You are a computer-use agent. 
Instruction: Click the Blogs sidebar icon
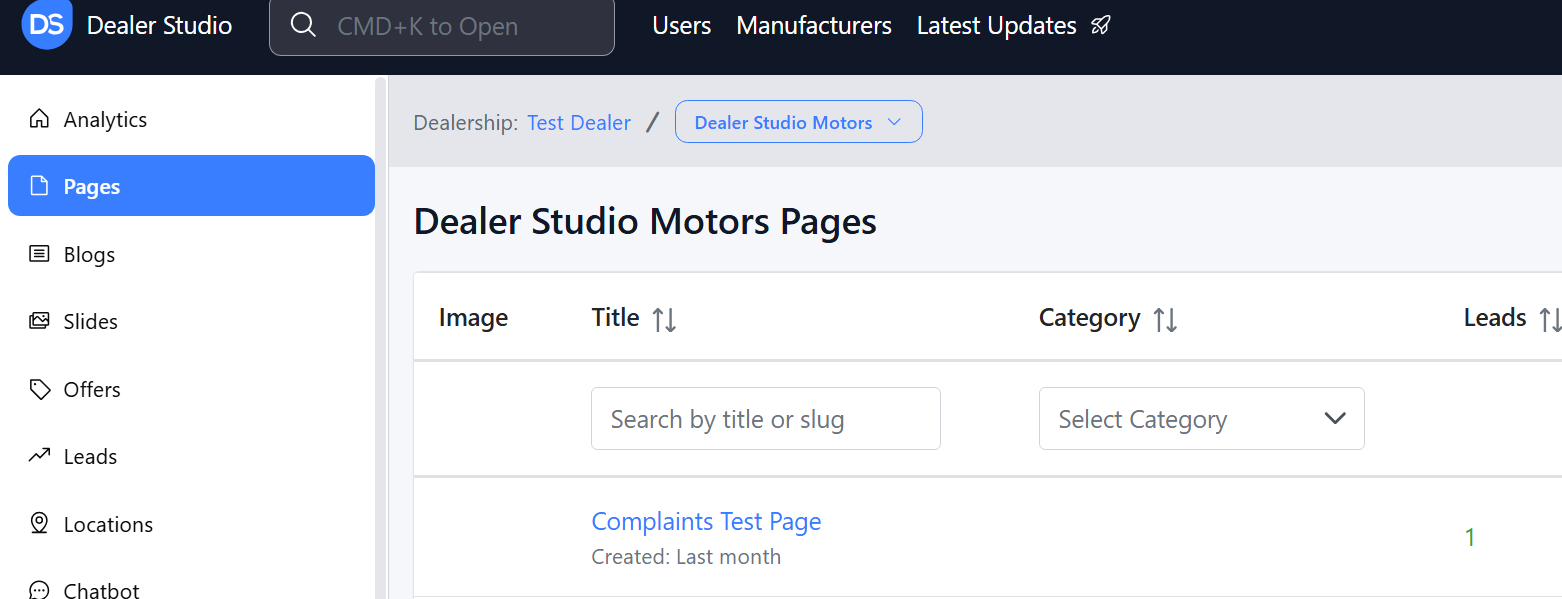(39, 254)
